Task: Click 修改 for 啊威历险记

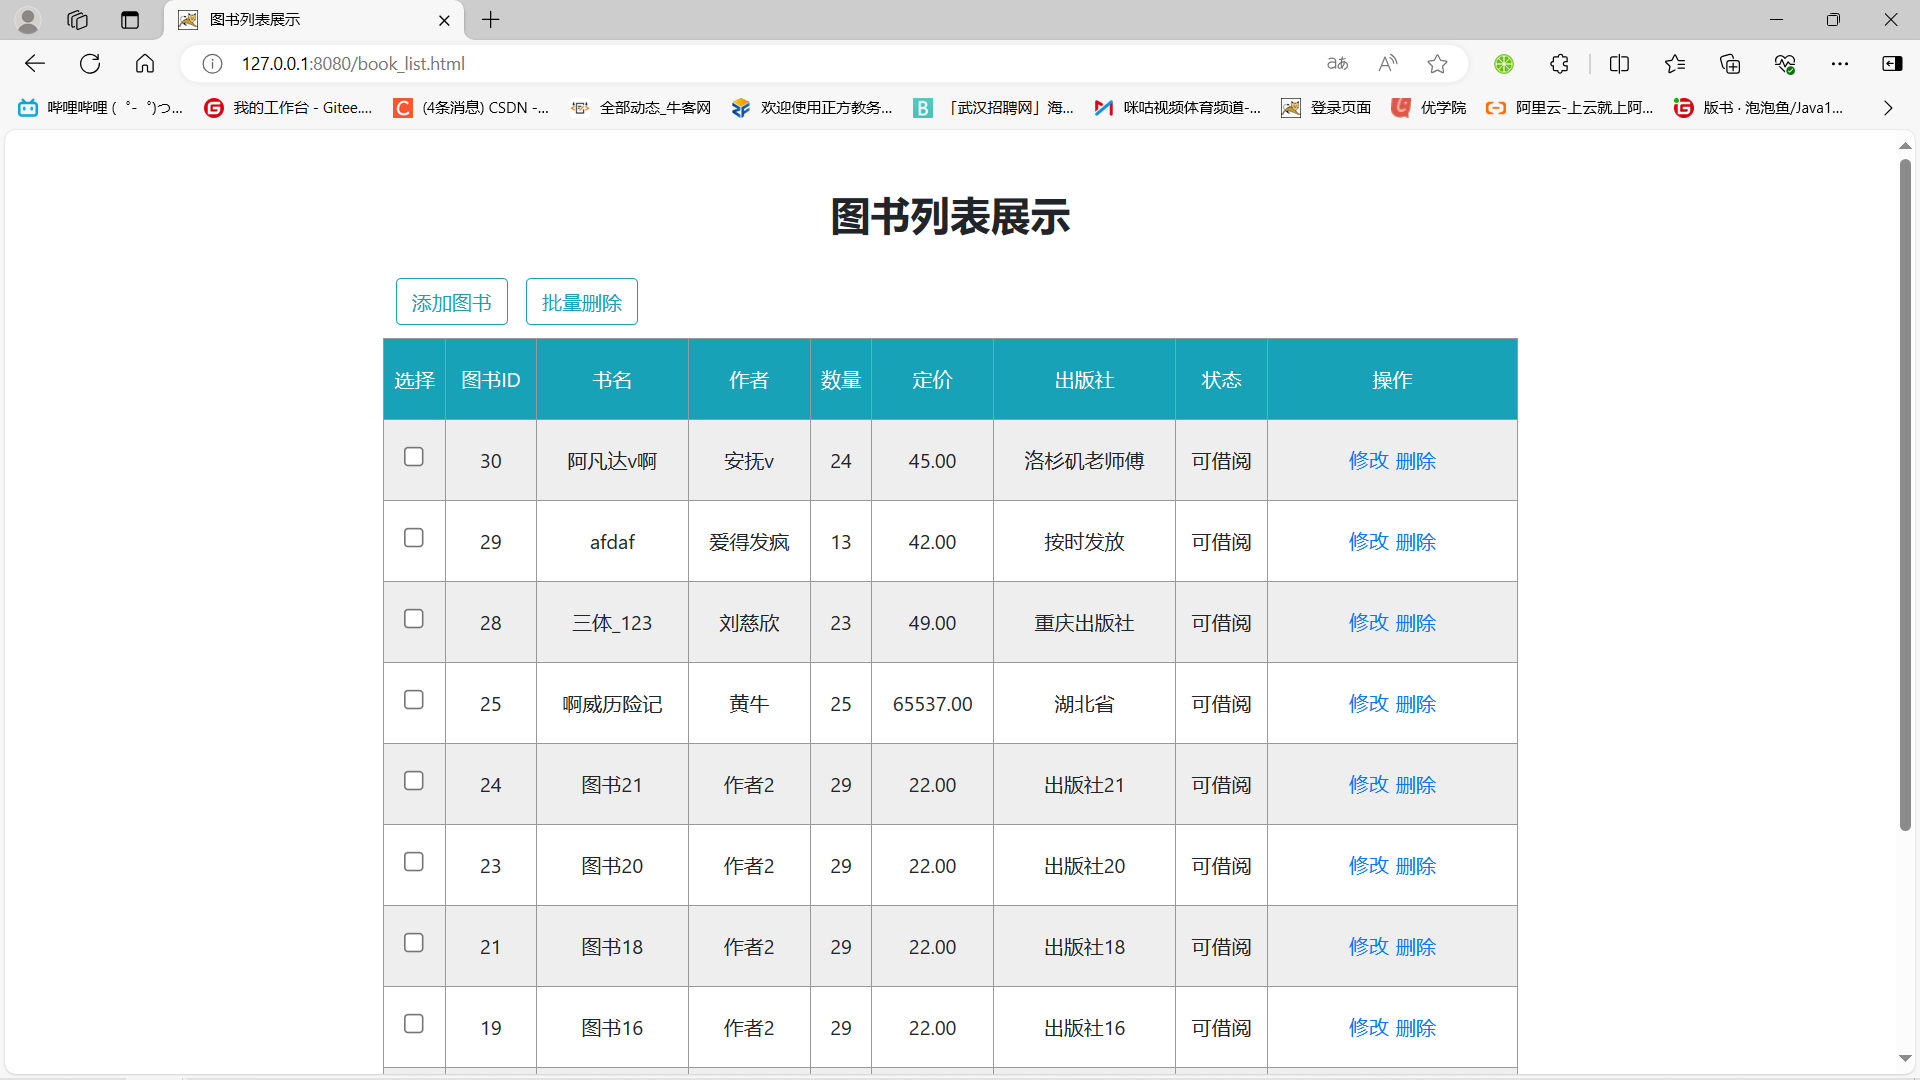Action: pyautogui.click(x=1368, y=704)
